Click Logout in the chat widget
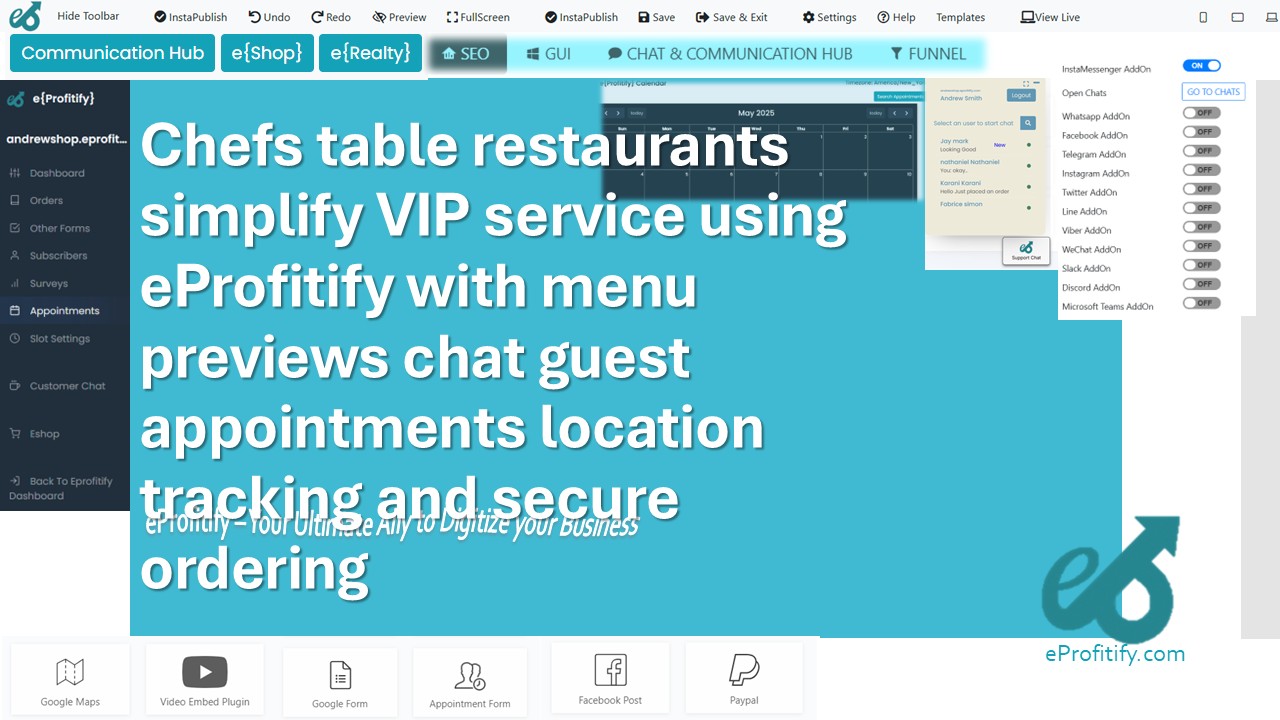Image resolution: width=1280 pixels, height=720 pixels. 1020,94
